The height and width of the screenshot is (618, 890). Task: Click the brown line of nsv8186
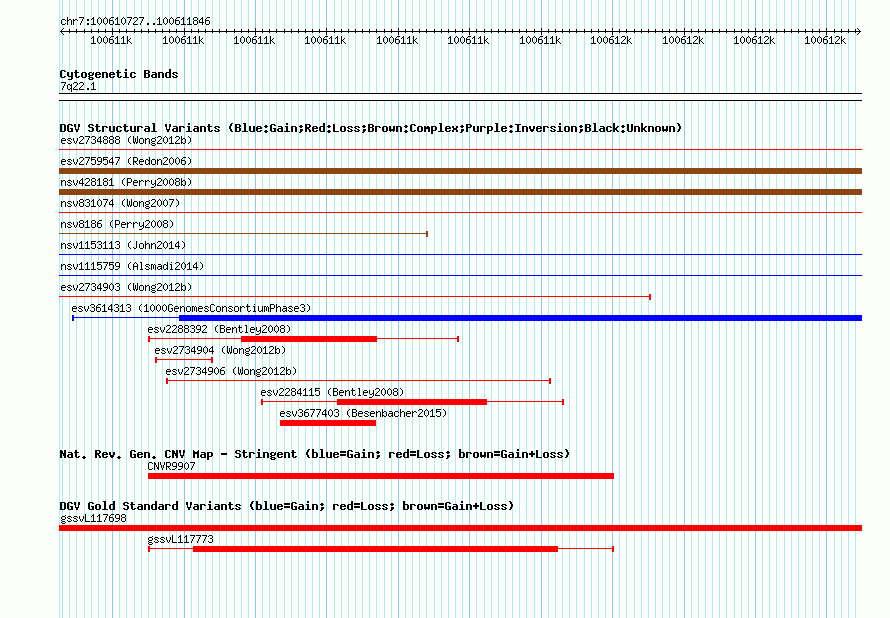click(244, 234)
